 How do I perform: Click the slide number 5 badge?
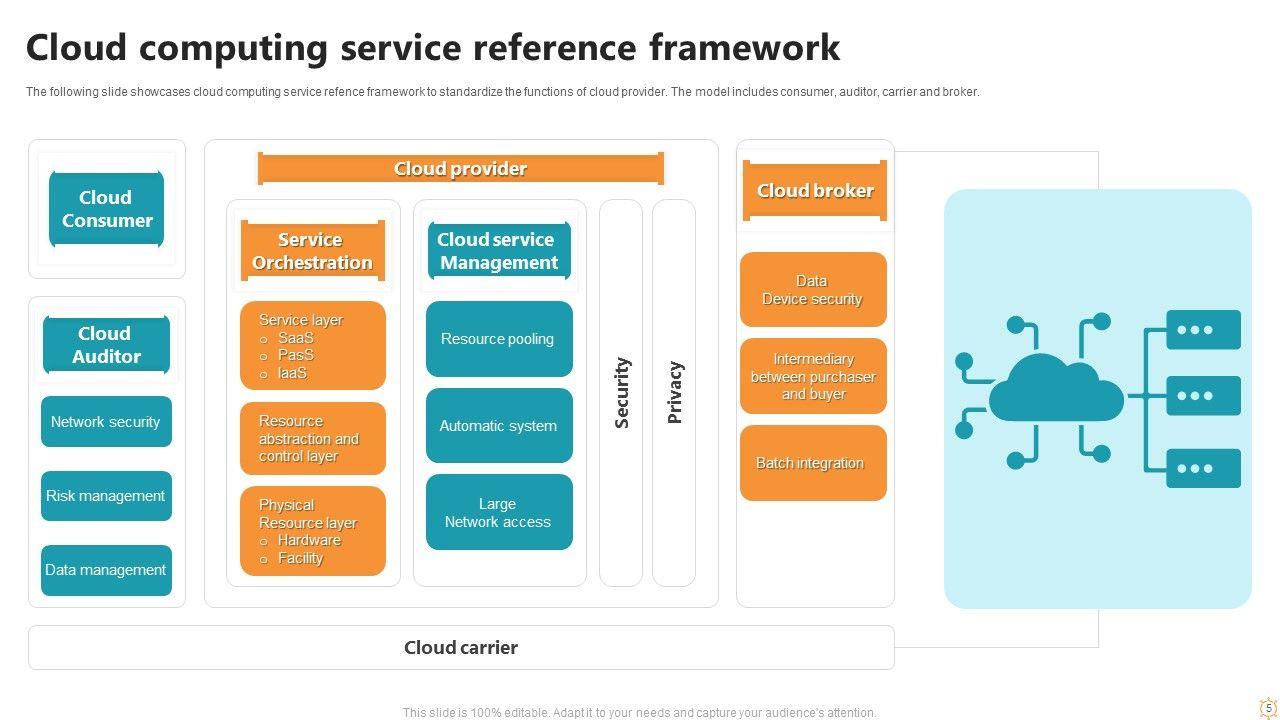[x=1269, y=707]
